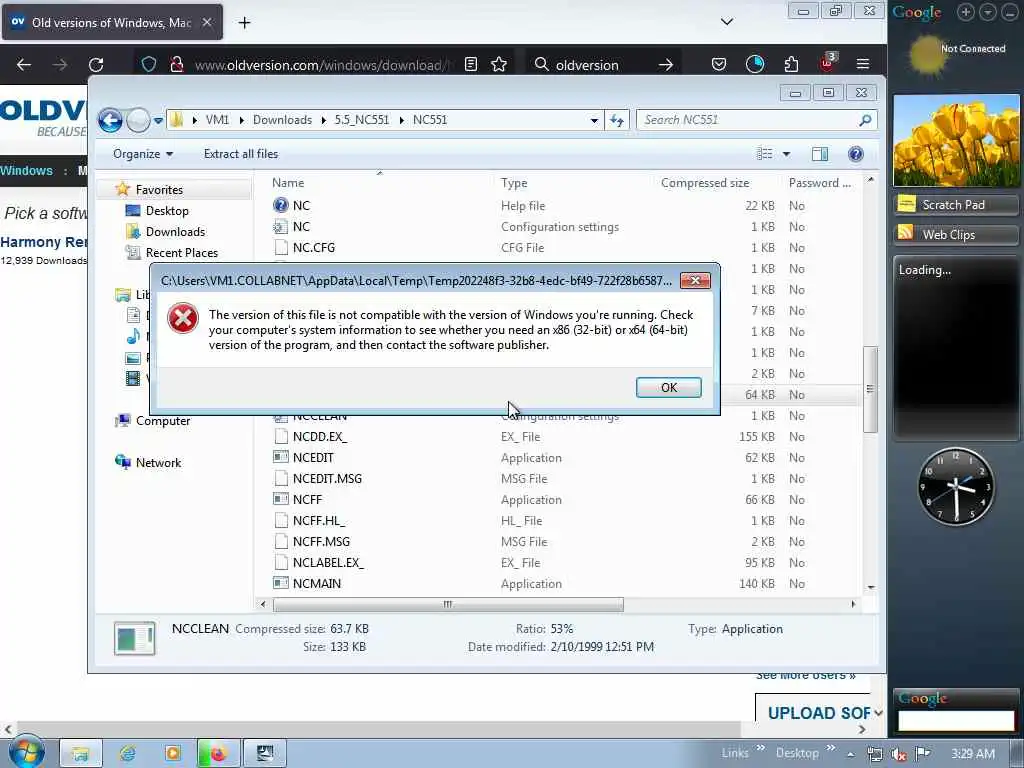Open Desktop in the navigation pane
The height and width of the screenshot is (768, 1024).
point(167,210)
